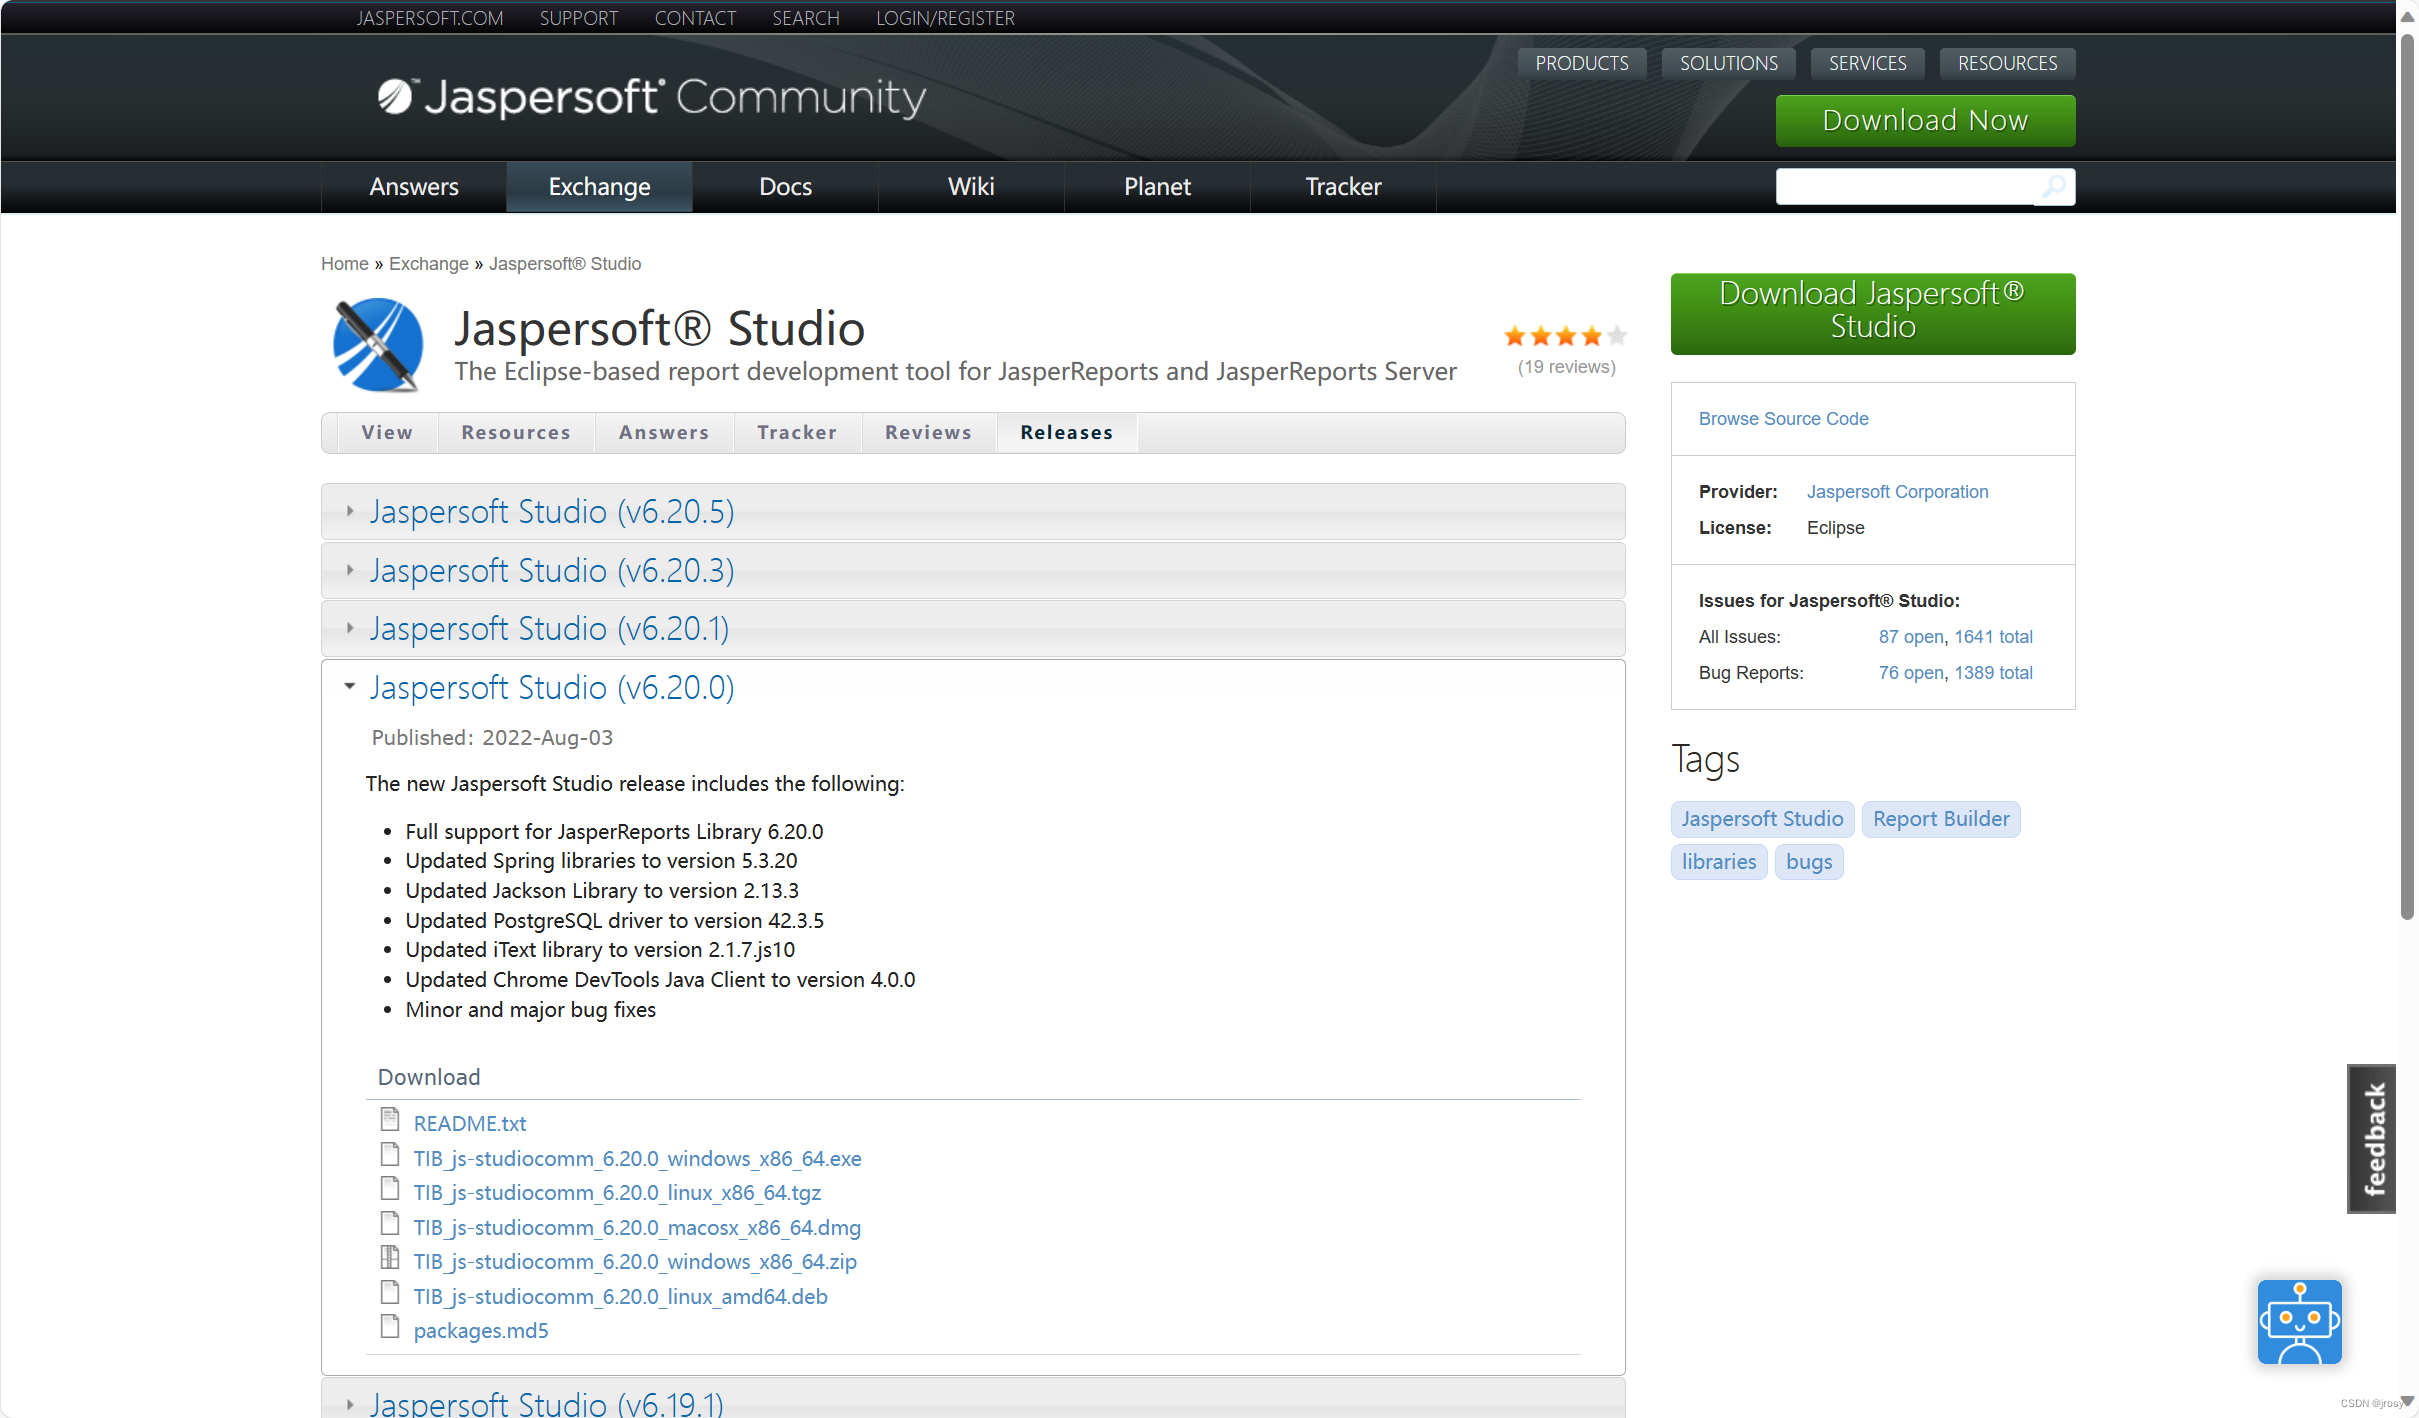
Task: Expand the v6.20.3 release section
Action: [x=551, y=570]
